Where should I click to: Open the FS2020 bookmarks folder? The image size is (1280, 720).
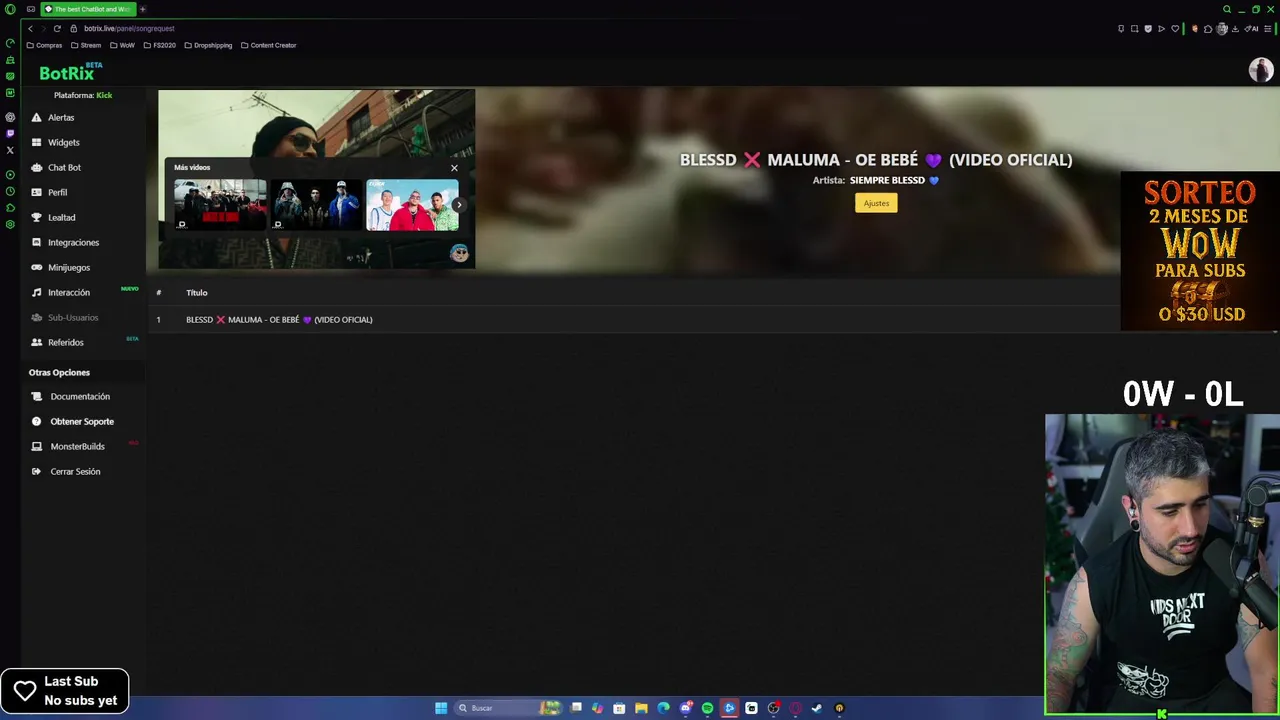click(159, 45)
